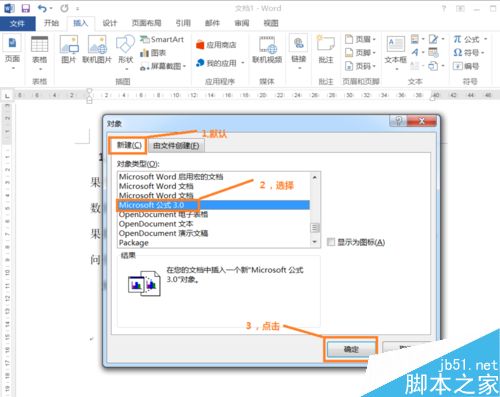Insert a SmartArt graphic
Screen dimensions: 500x397
pyautogui.click(x=162, y=39)
